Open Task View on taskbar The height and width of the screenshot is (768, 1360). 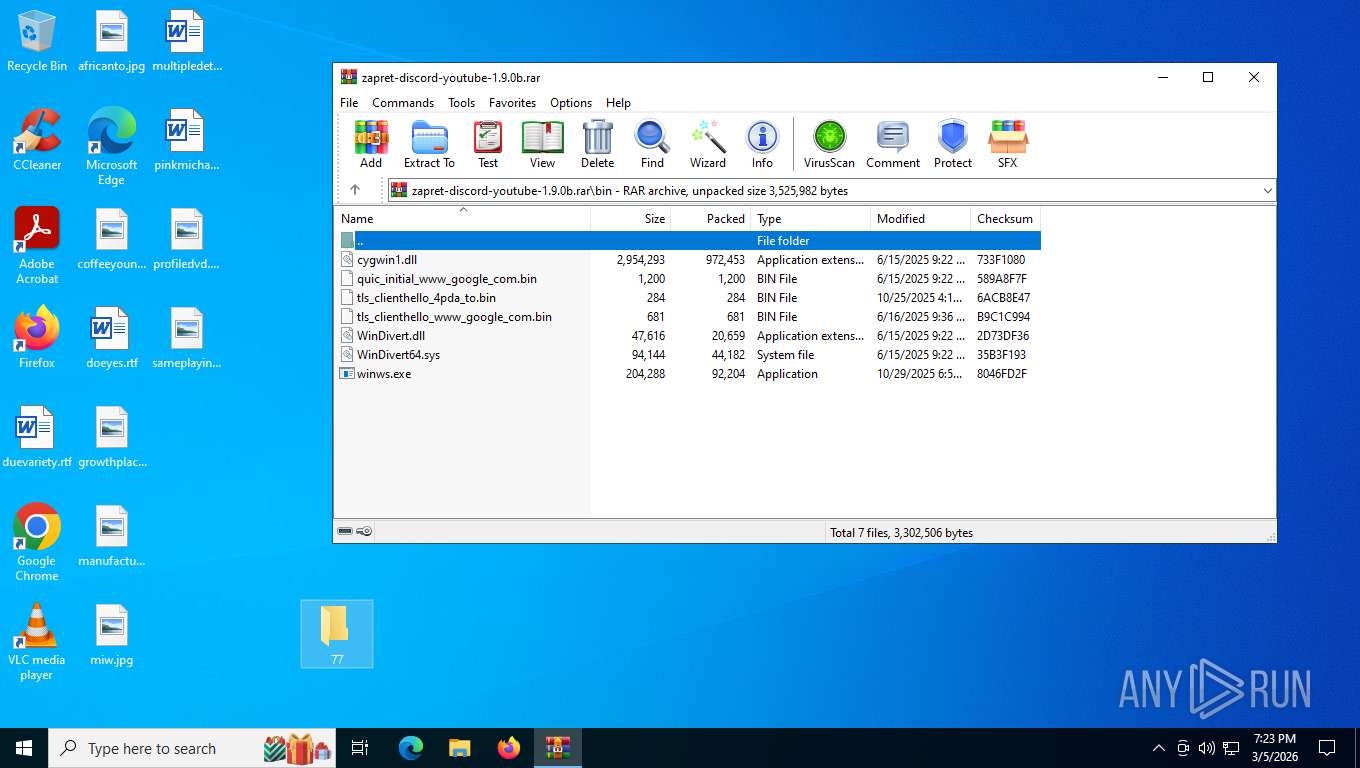(x=360, y=748)
